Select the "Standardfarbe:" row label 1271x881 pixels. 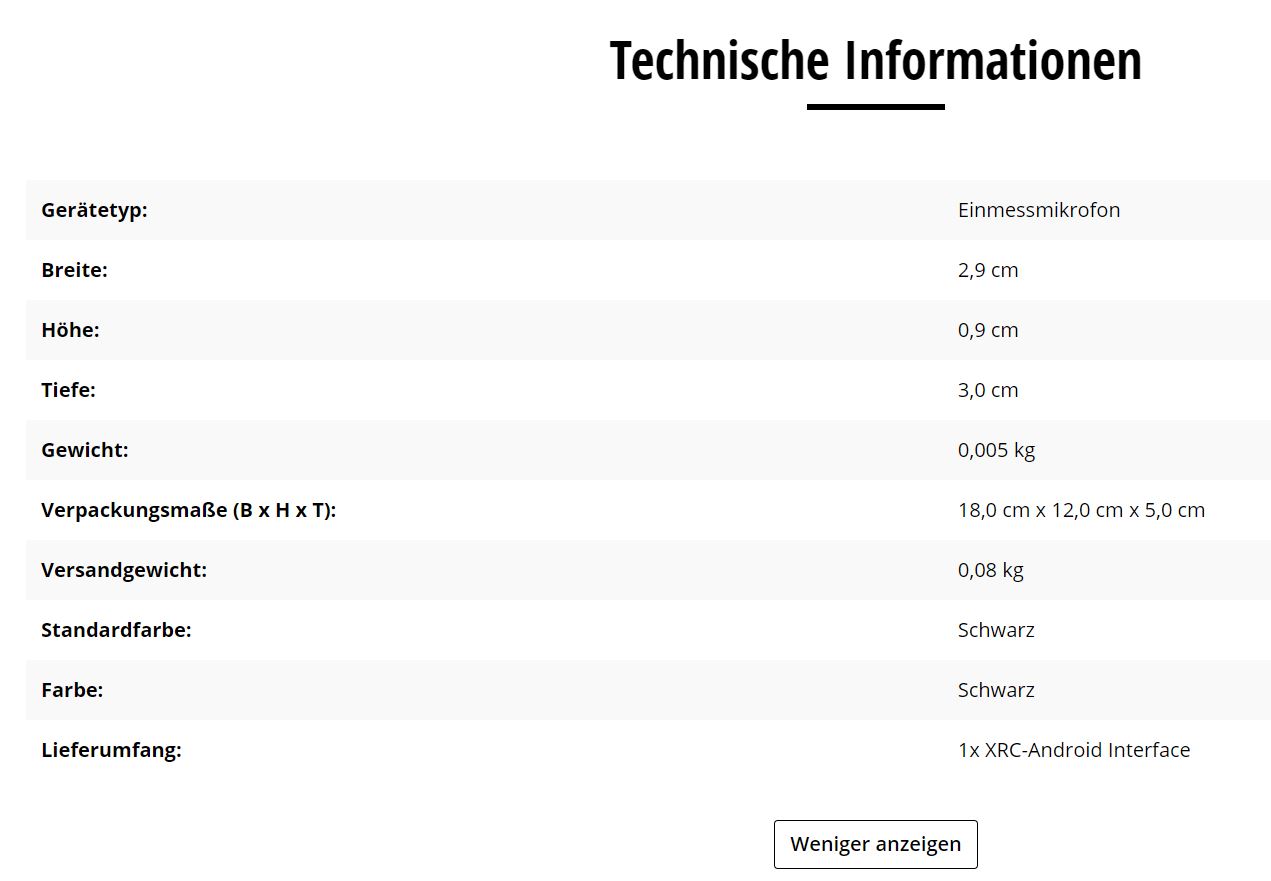click(x=116, y=630)
